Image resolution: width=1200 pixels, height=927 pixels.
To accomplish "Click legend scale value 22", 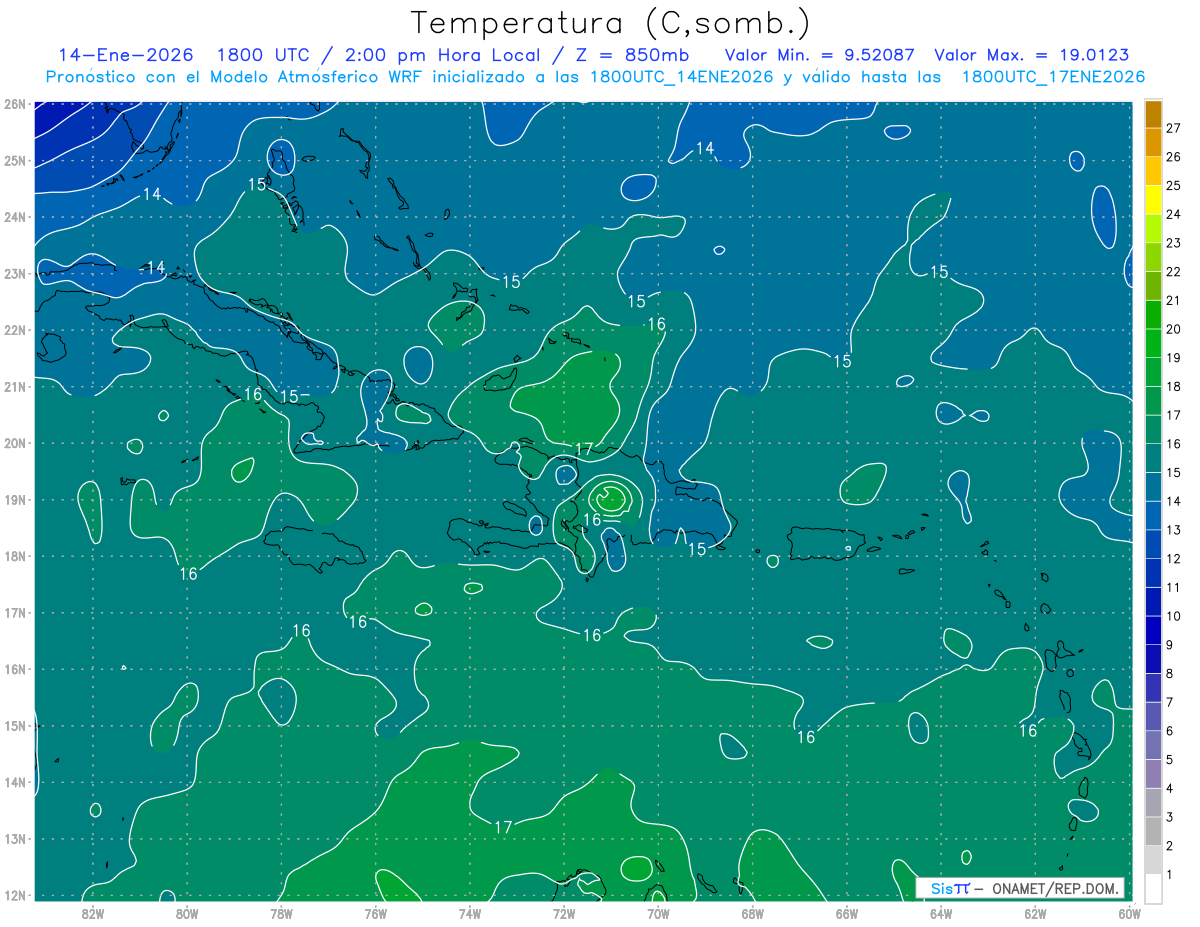I will point(1174,272).
